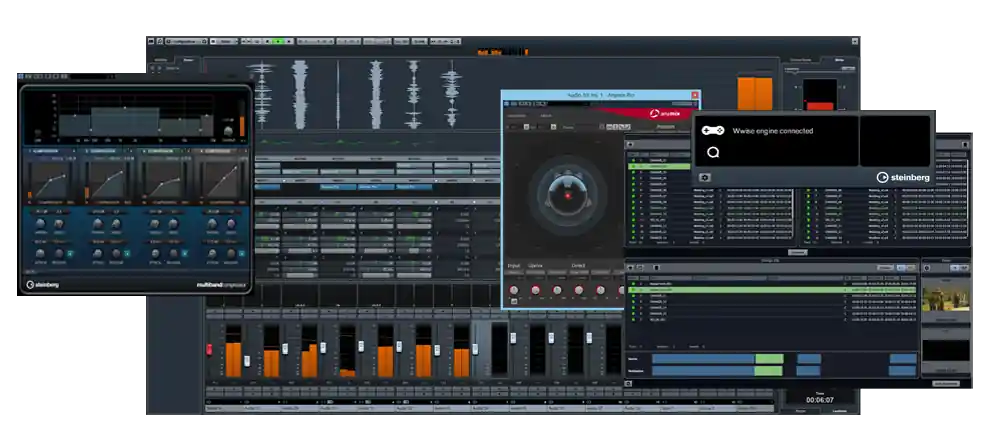Open the second dropdown arrow in Anymix toolbar
This screenshot has width=994, height=438.
[x=553, y=127]
